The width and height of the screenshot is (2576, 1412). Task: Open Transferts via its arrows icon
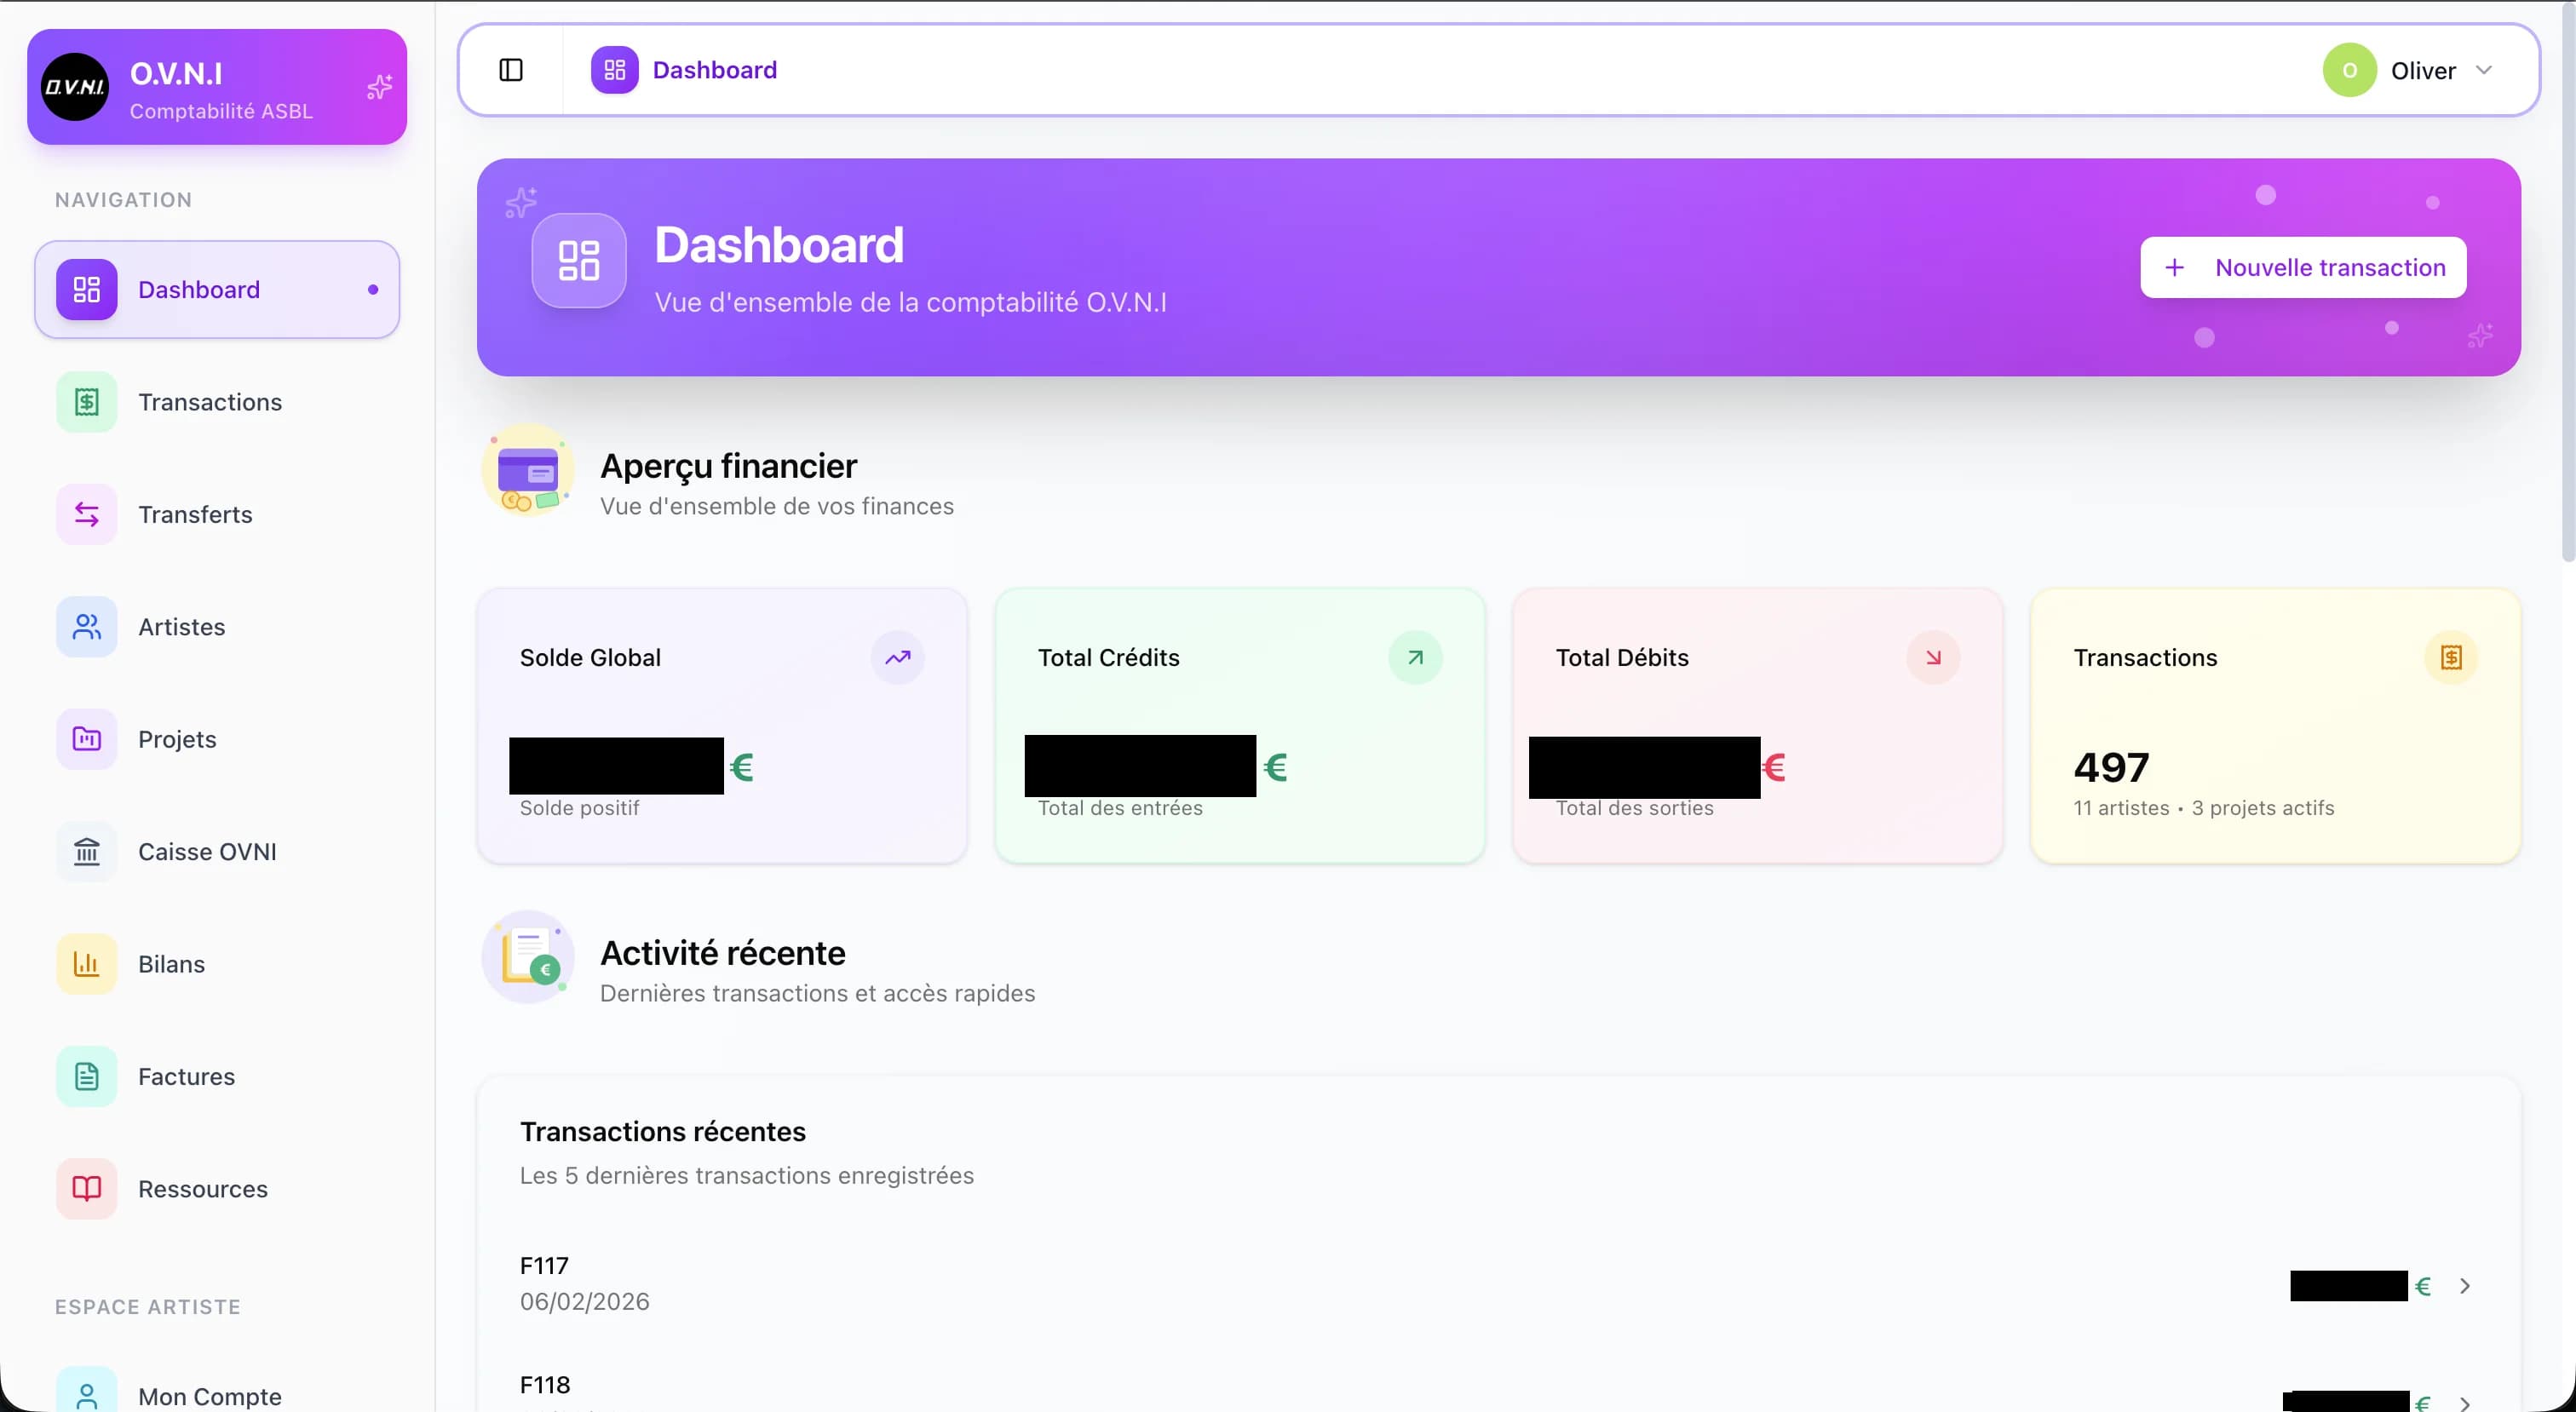pyautogui.click(x=86, y=514)
